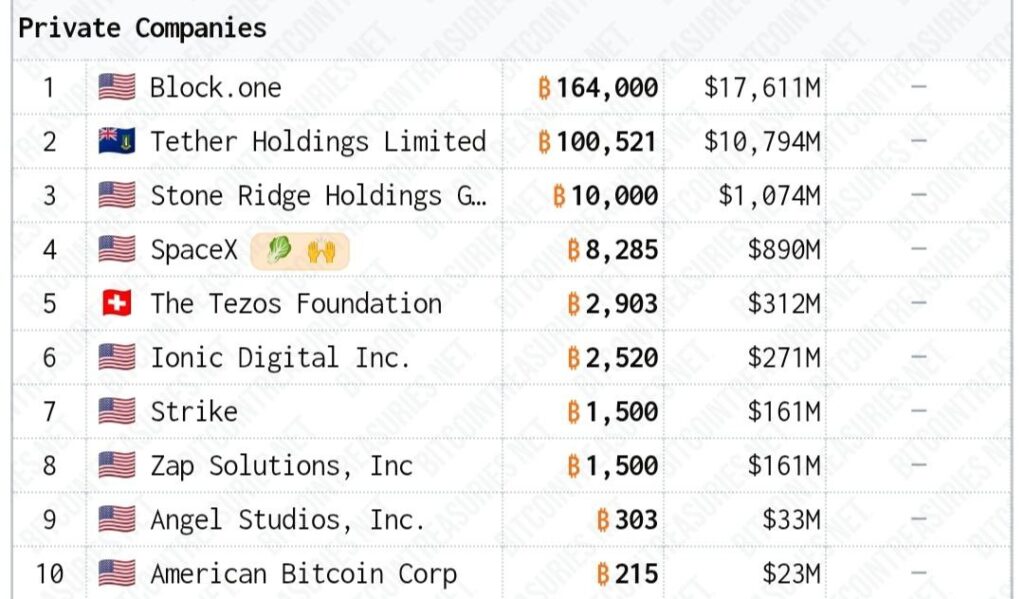Open the SpaceX company page
1024x599 pixels.
pyautogui.click(x=194, y=250)
